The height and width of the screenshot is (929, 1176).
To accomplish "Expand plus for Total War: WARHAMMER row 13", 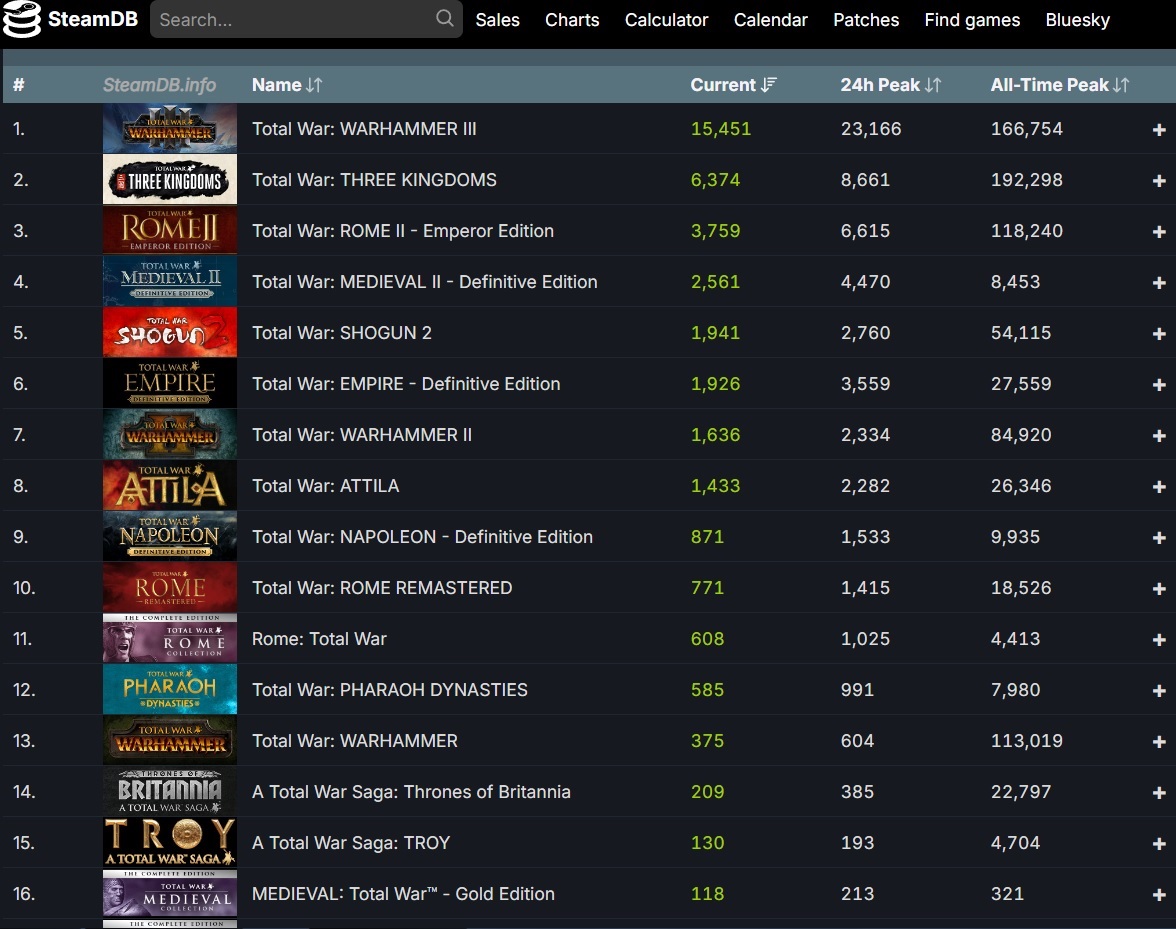I will 1159,742.
